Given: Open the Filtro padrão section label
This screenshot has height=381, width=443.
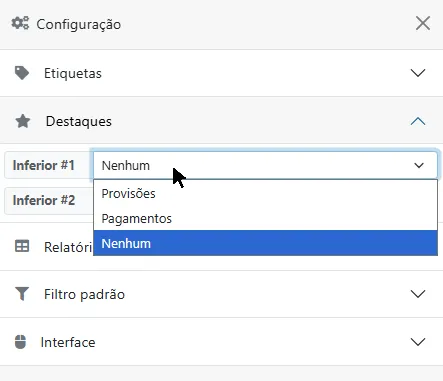Looking at the screenshot, I should pyautogui.click(x=84, y=294).
